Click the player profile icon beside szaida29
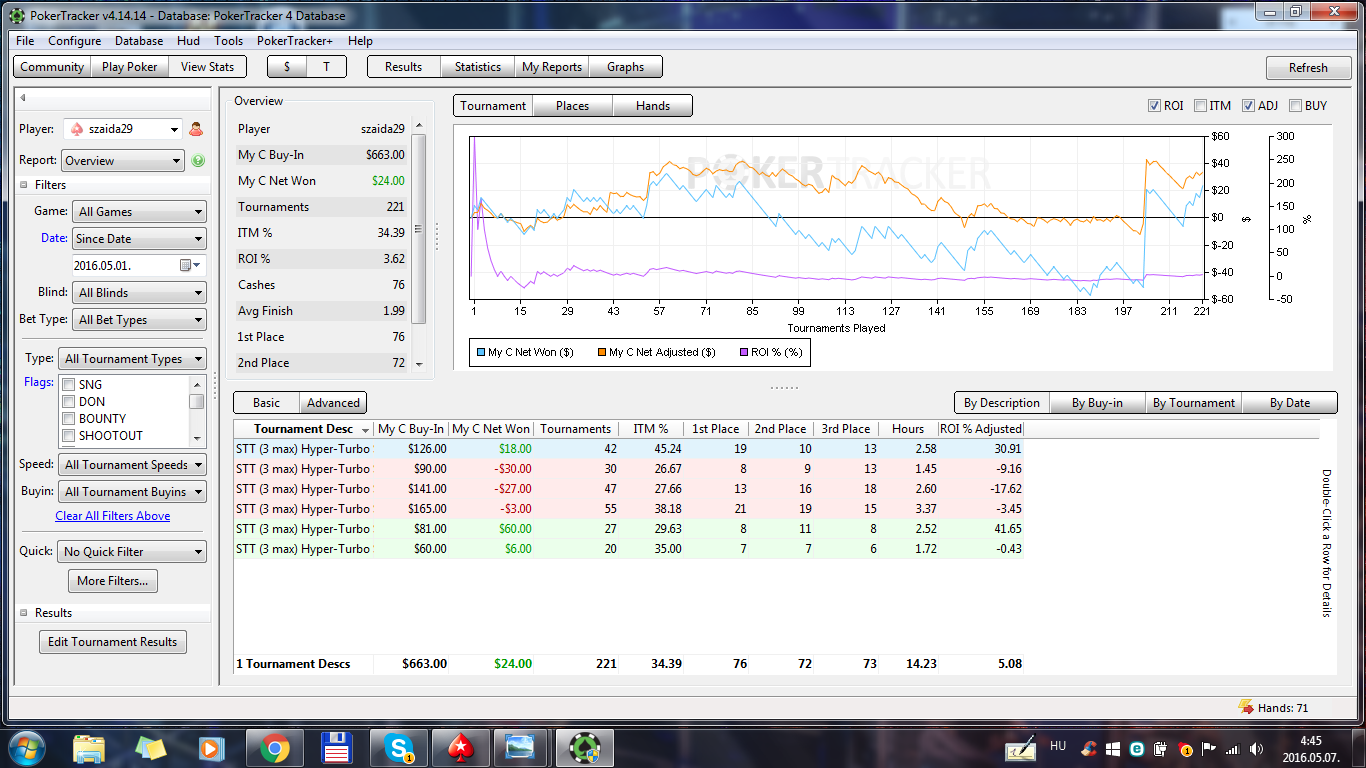Image resolution: width=1366 pixels, height=768 pixels. pos(196,129)
